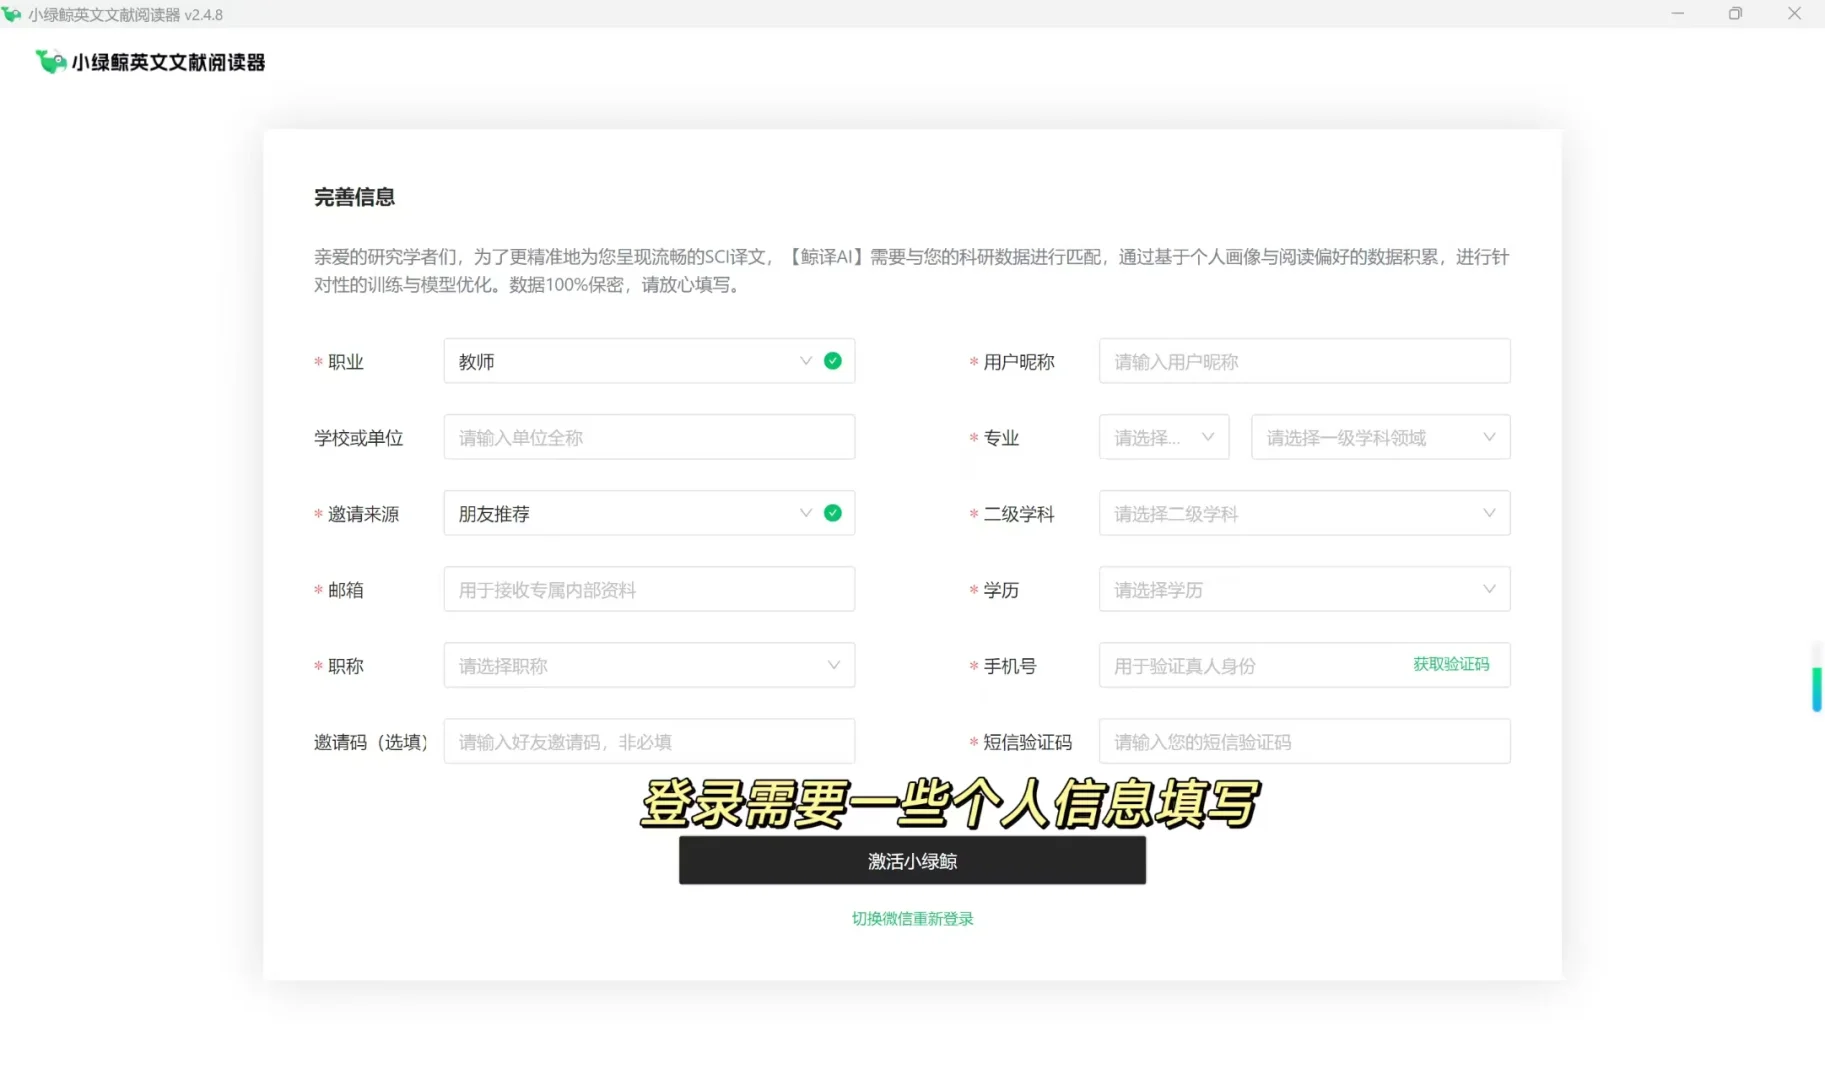Screen dimensions: 1825x1080
Task: Click the green checkmark next to 教师
Action: 832,361
